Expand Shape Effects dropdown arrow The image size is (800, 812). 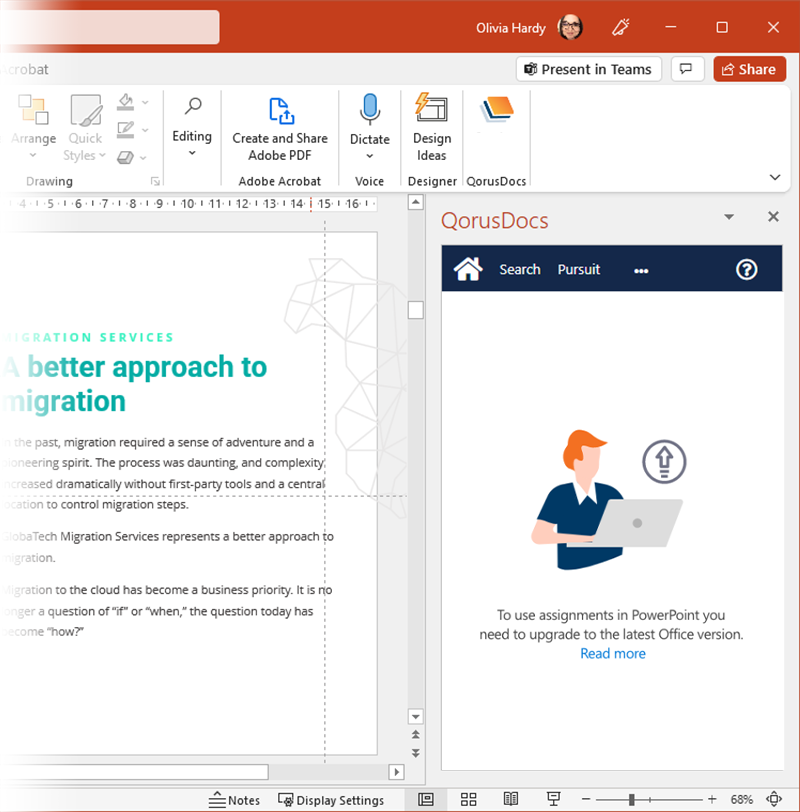[x=143, y=157]
